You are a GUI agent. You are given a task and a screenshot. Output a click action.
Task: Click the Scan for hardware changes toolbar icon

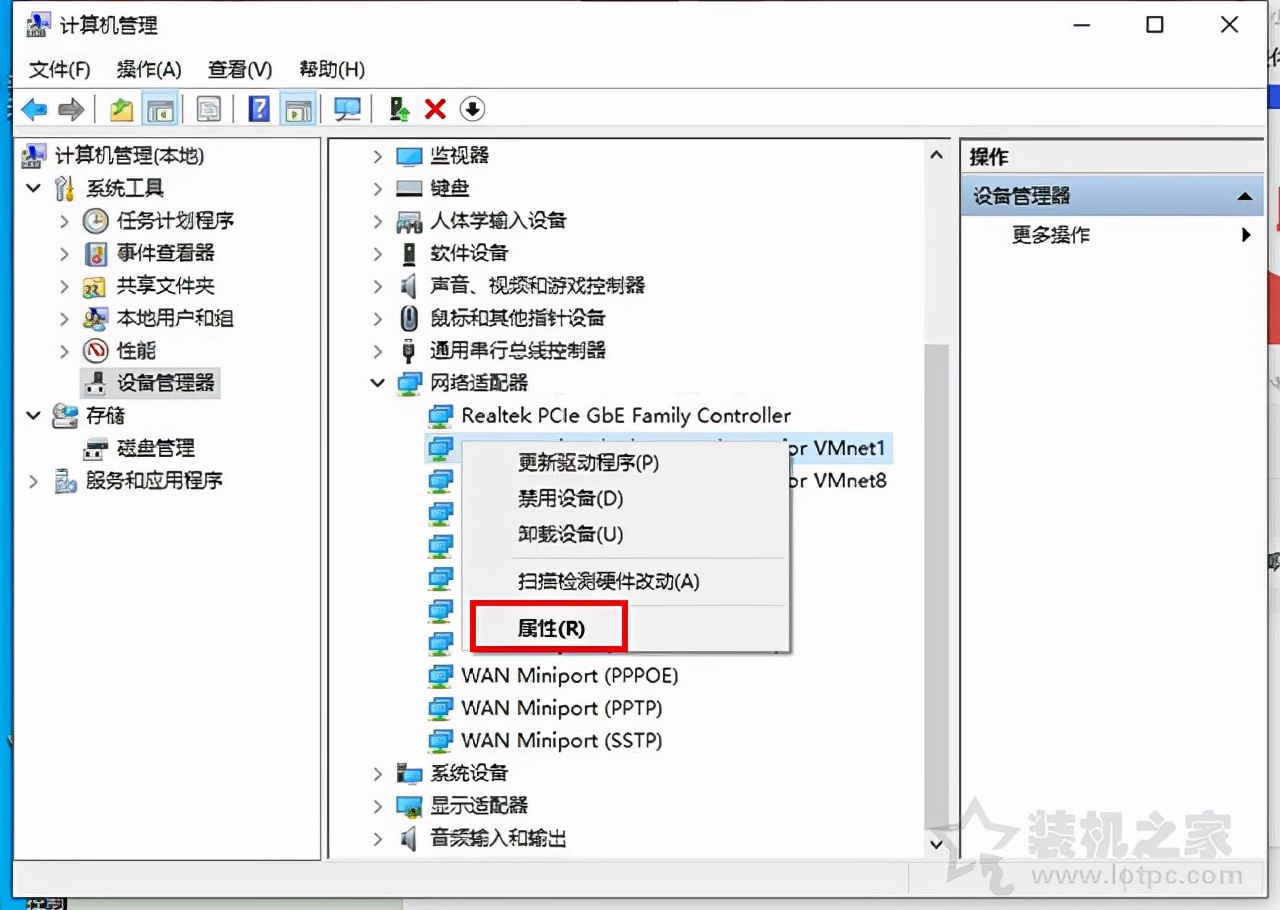click(472, 108)
